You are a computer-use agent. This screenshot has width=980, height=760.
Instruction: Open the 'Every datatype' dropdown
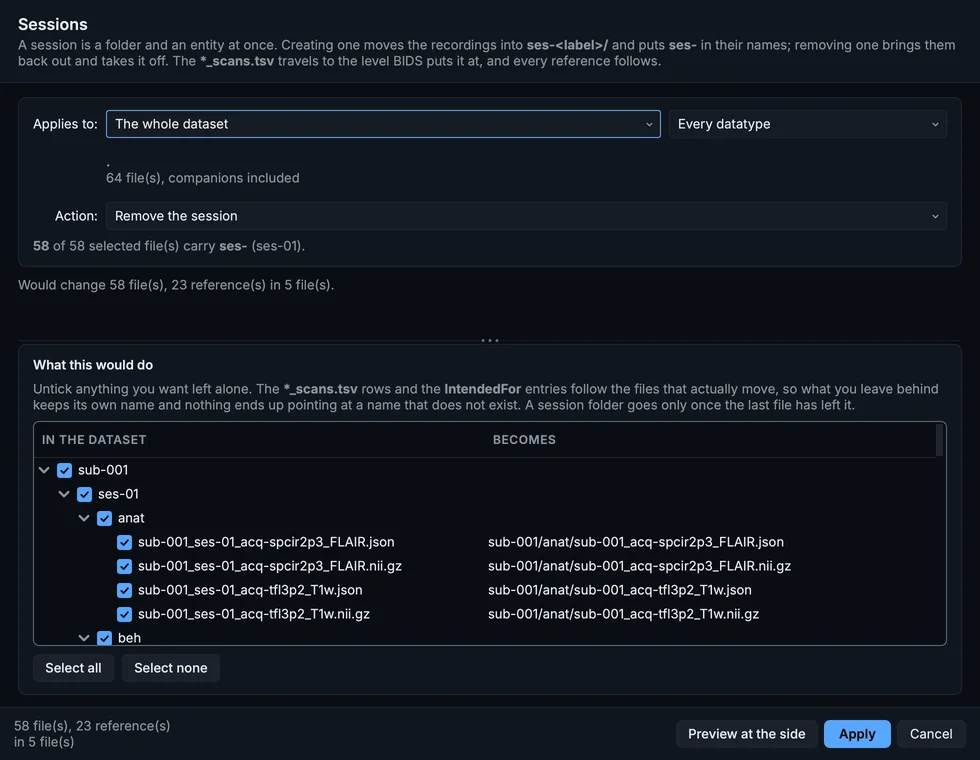(x=808, y=124)
